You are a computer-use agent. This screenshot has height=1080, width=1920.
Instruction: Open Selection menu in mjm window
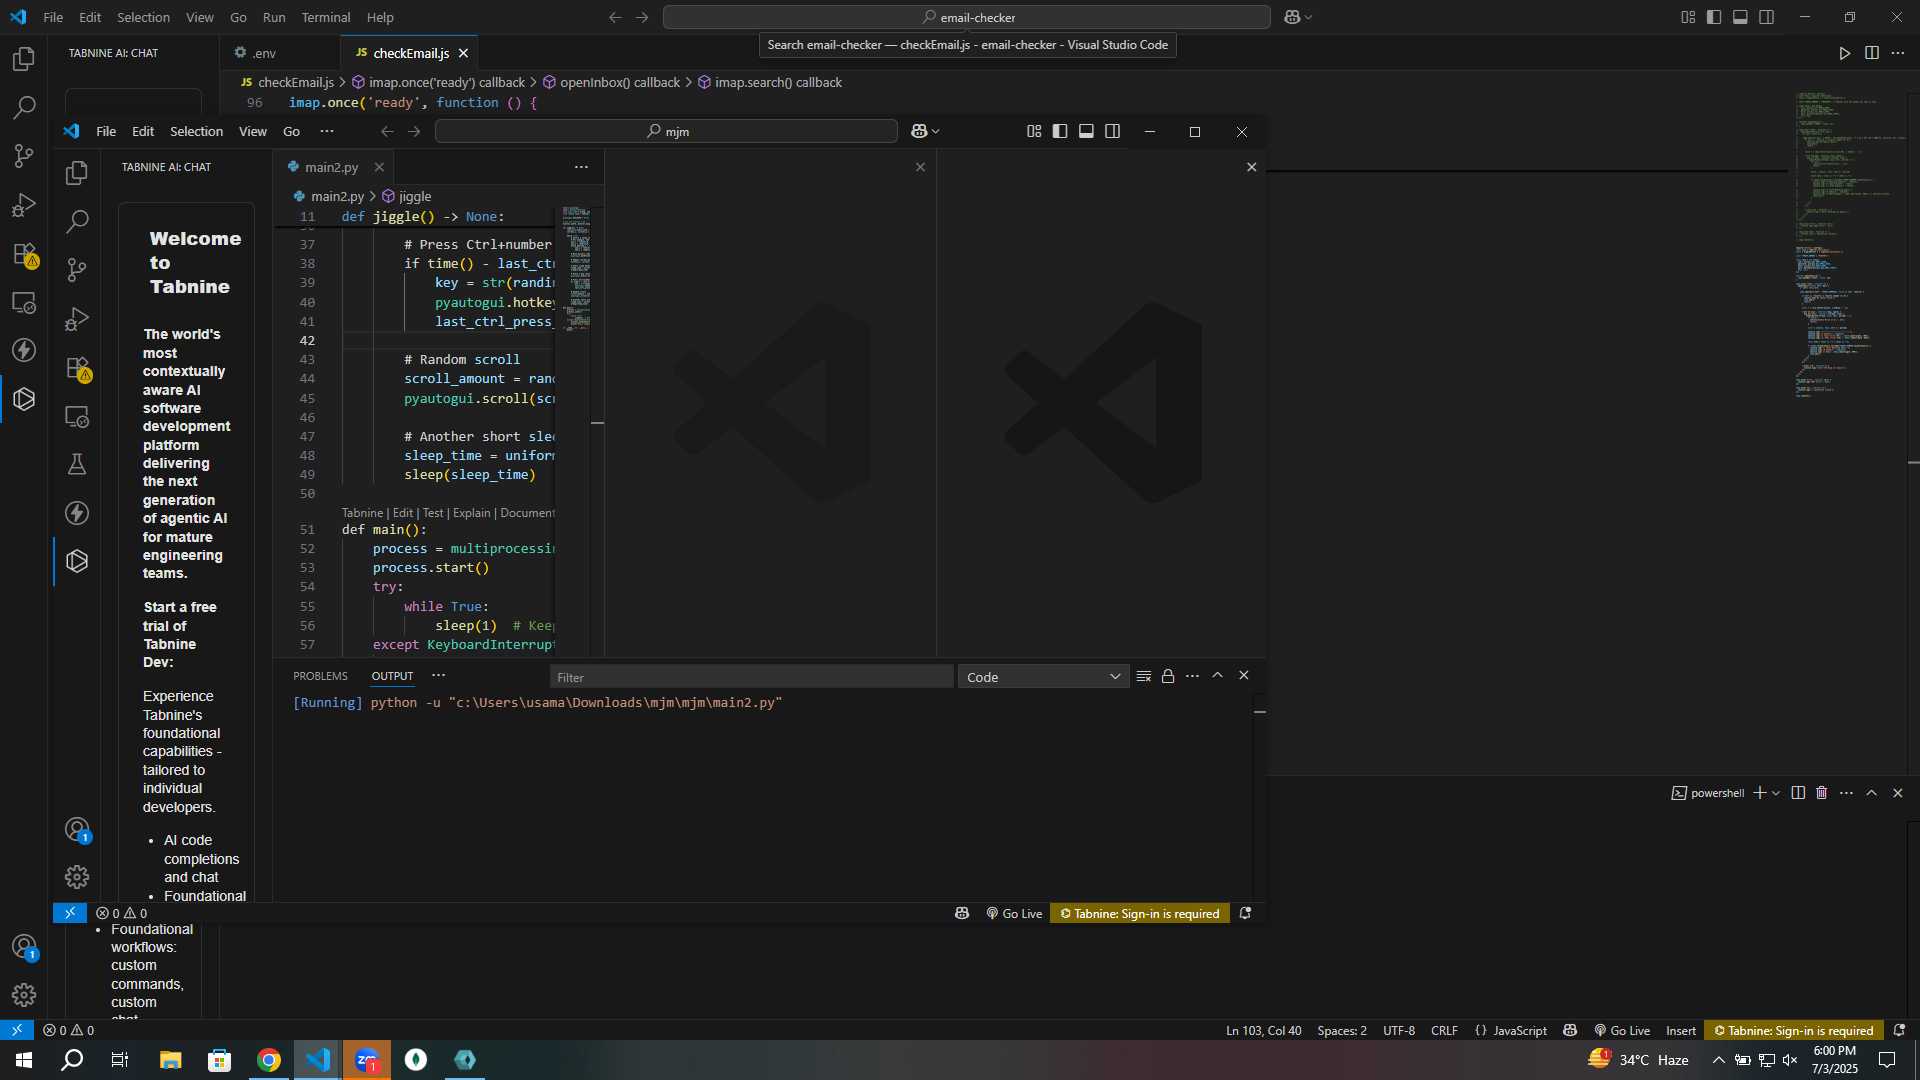point(196,131)
